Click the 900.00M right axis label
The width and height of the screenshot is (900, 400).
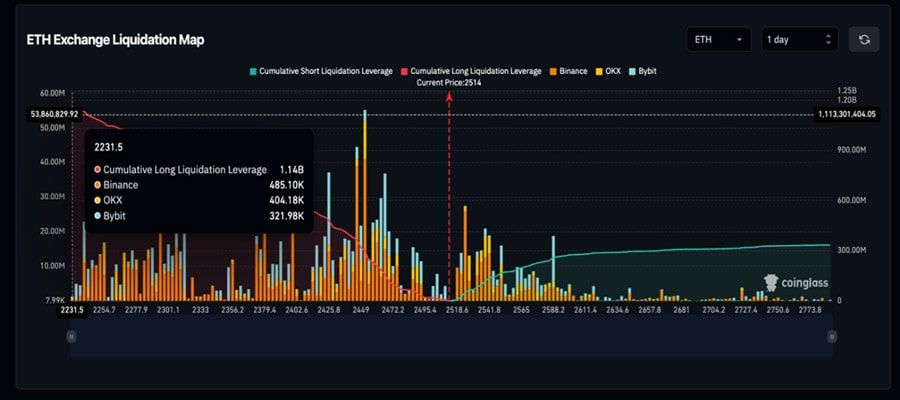tap(851, 150)
